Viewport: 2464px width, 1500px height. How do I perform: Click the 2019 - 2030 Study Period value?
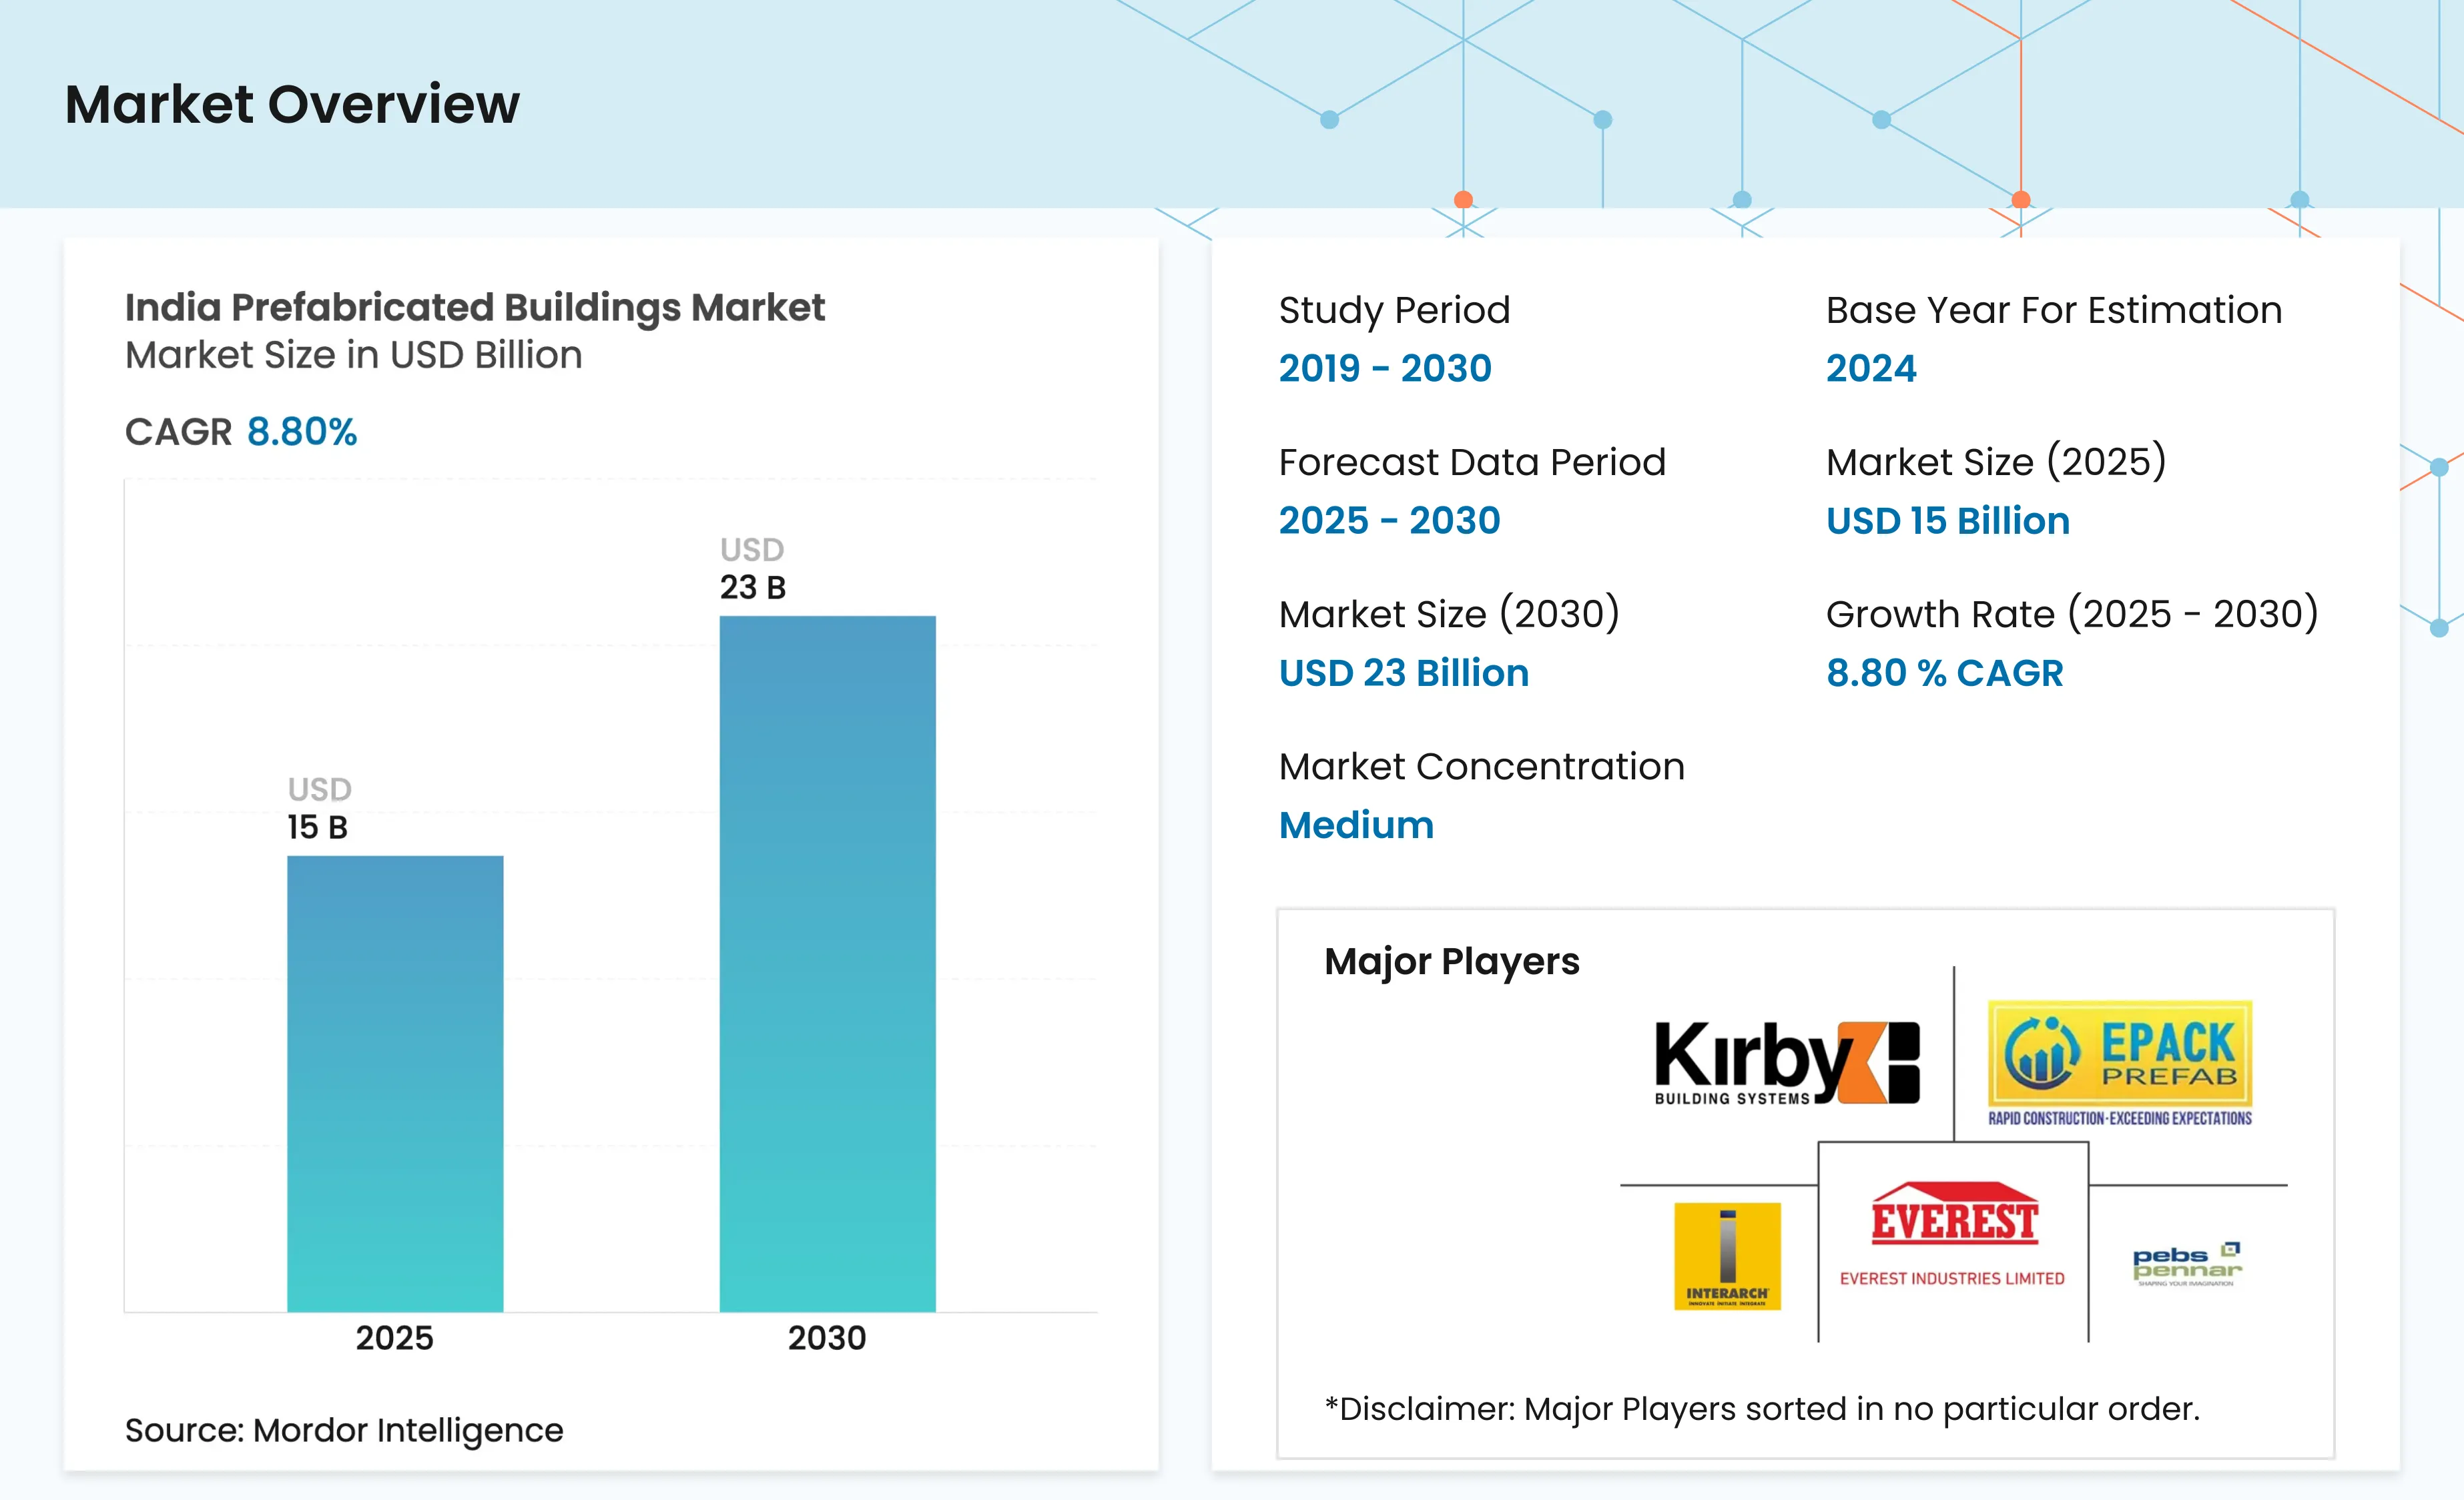1385,368
